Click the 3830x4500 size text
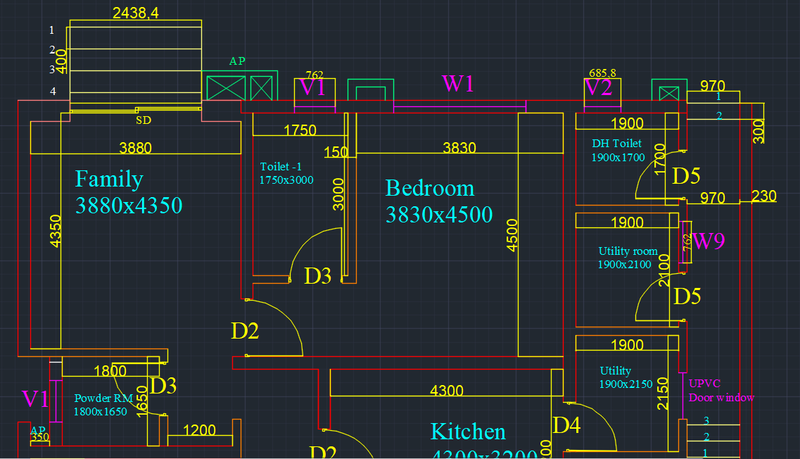 pos(439,215)
